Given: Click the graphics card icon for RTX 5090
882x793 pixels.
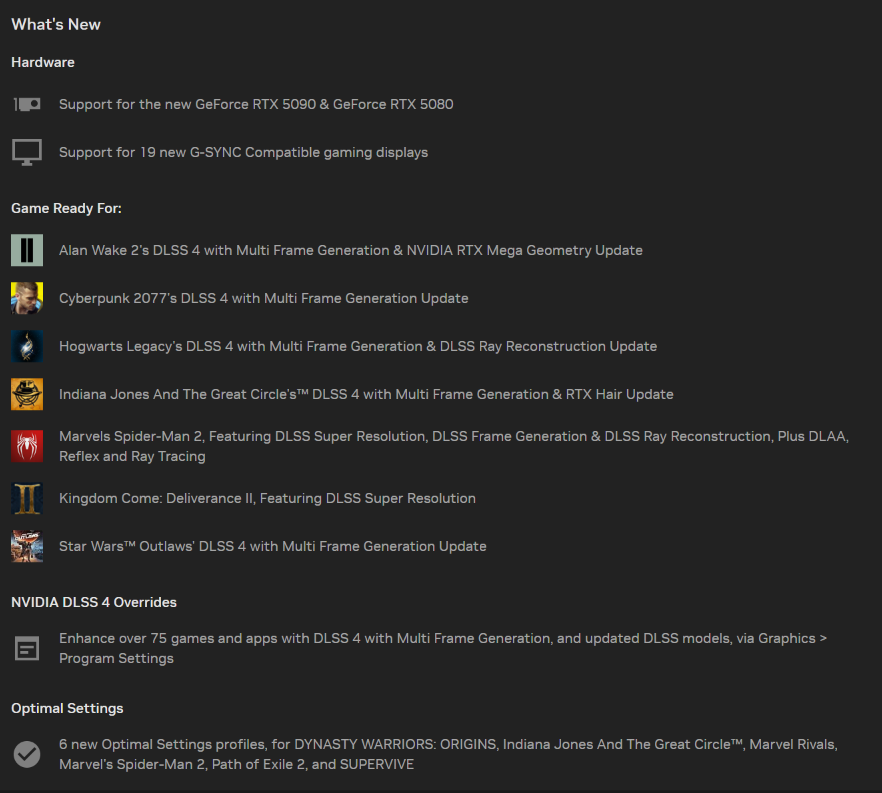Looking at the screenshot, I should [27, 104].
